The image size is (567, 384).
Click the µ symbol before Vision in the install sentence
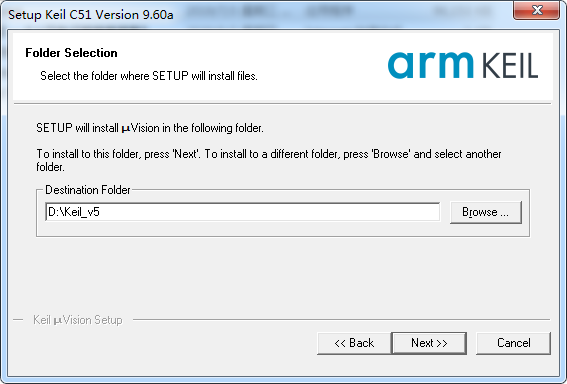coord(126,129)
